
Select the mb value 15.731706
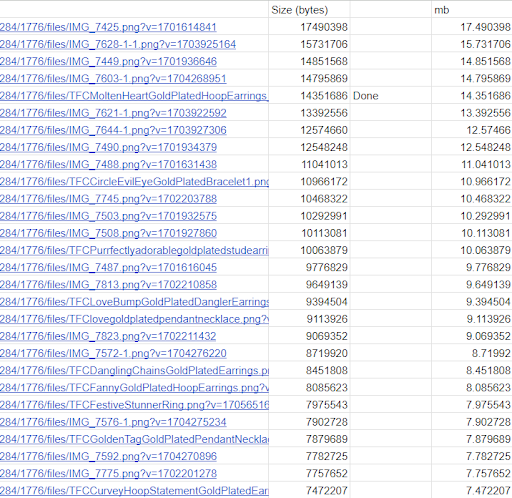click(x=472, y=44)
